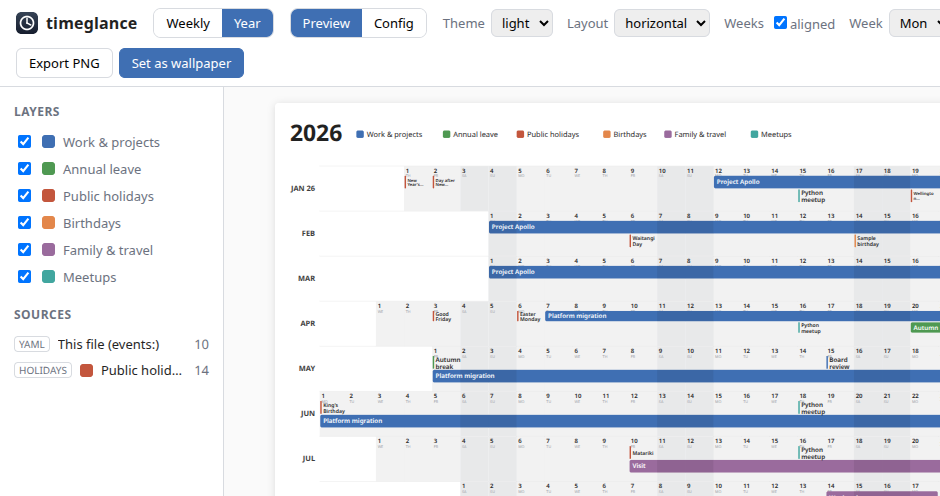
Task: Click Annual leave in the calendar legend
Action: [471, 134]
